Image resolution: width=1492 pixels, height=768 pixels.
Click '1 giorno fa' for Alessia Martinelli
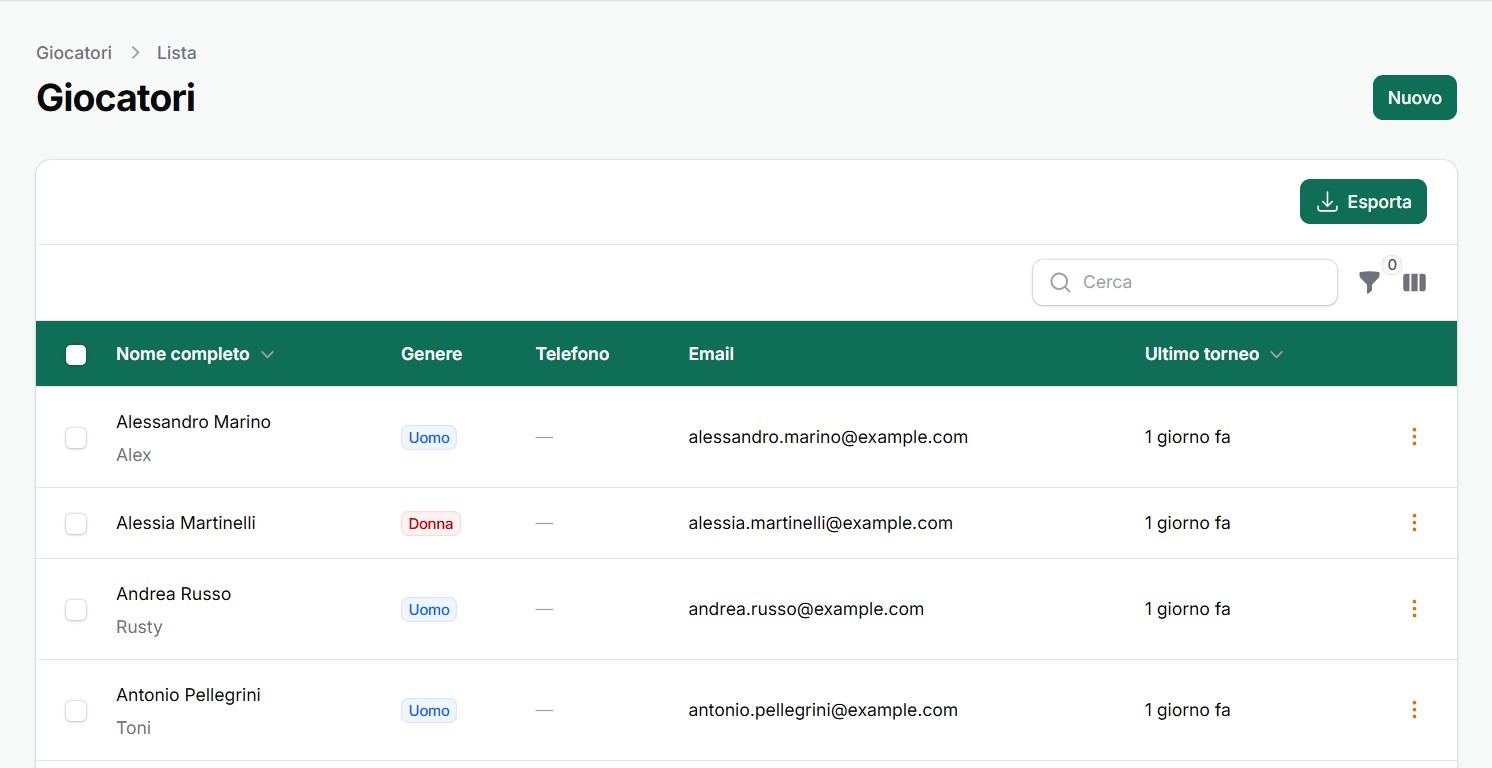click(x=1188, y=523)
